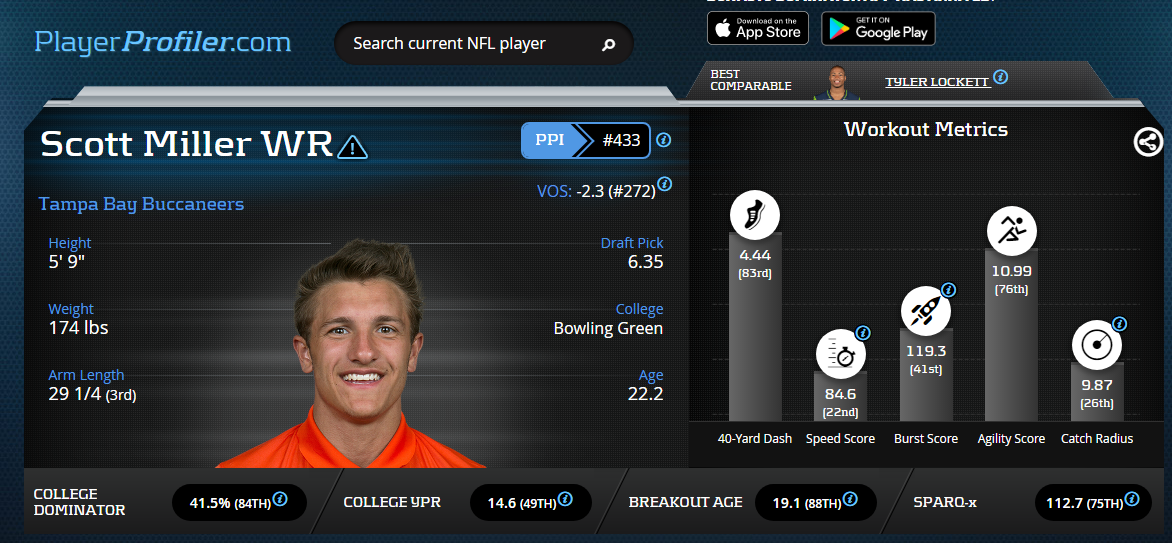Click the share icon in Workout Metrics
The image size is (1172, 543).
tap(1148, 141)
